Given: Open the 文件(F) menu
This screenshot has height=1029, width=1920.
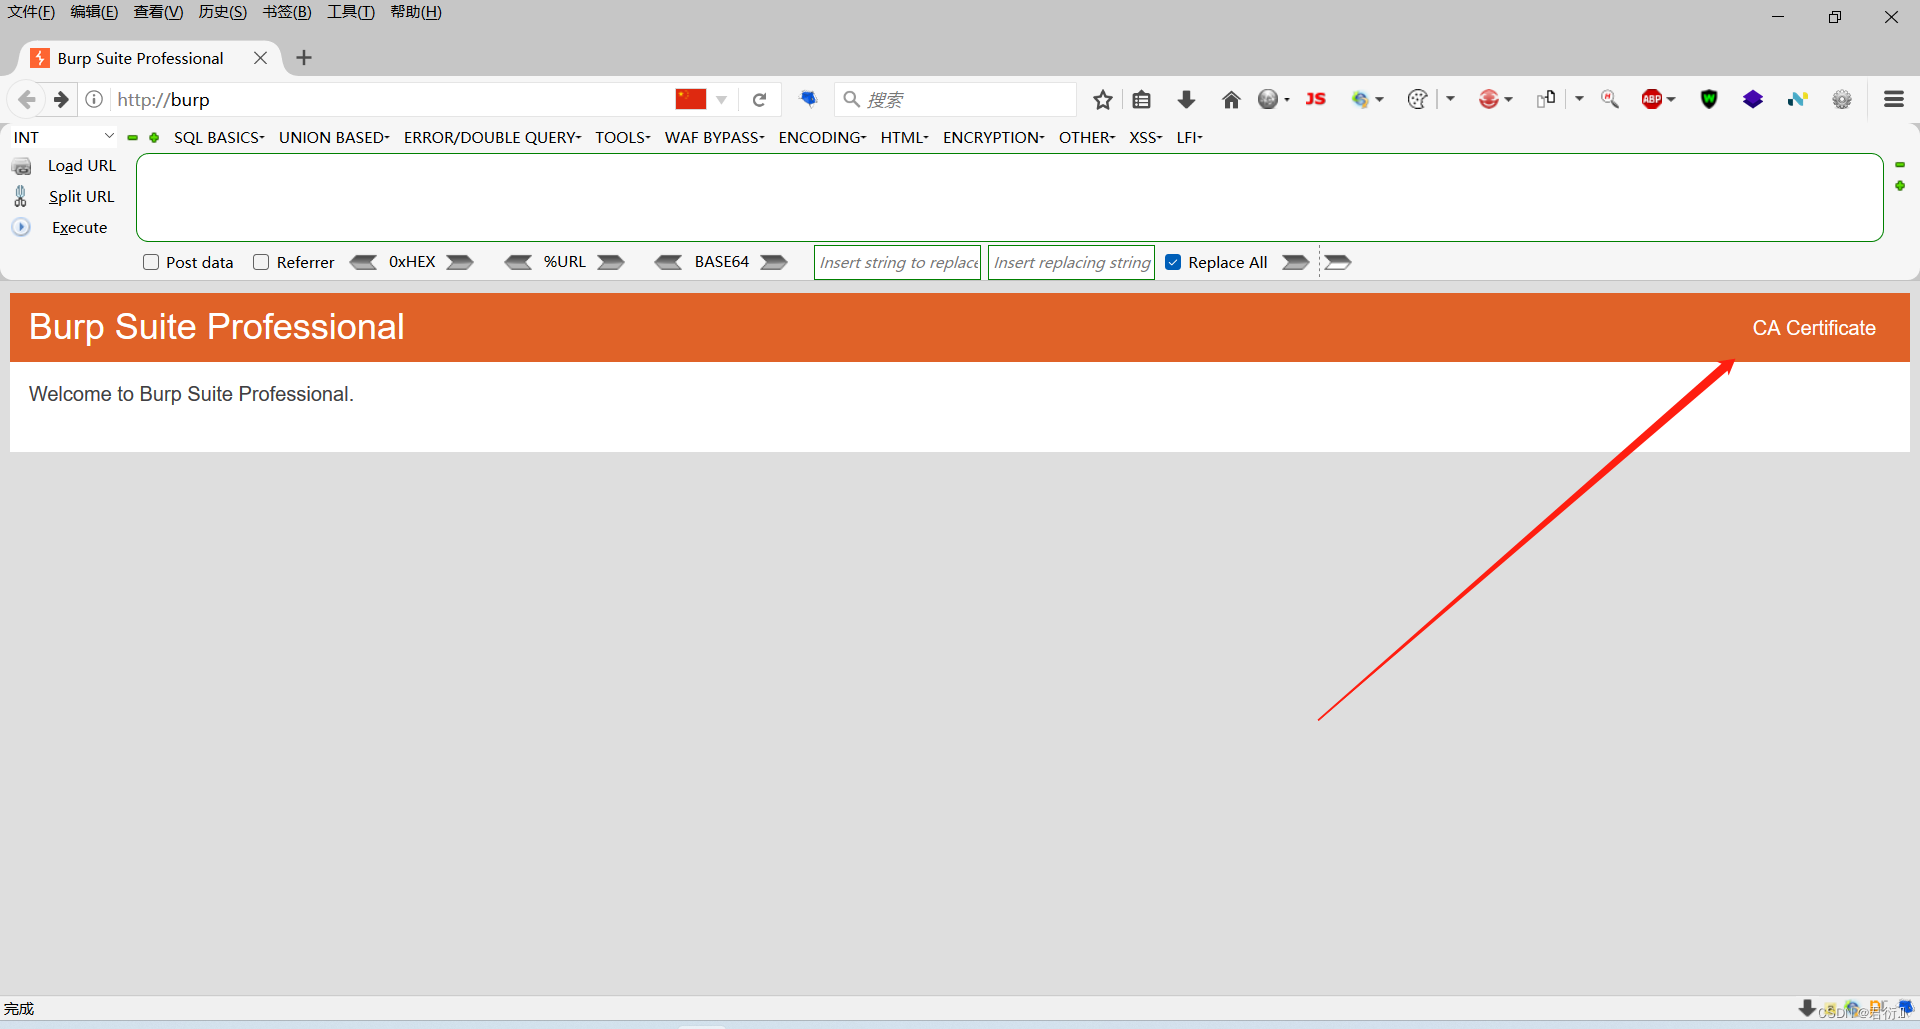Looking at the screenshot, I should click(x=31, y=12).
